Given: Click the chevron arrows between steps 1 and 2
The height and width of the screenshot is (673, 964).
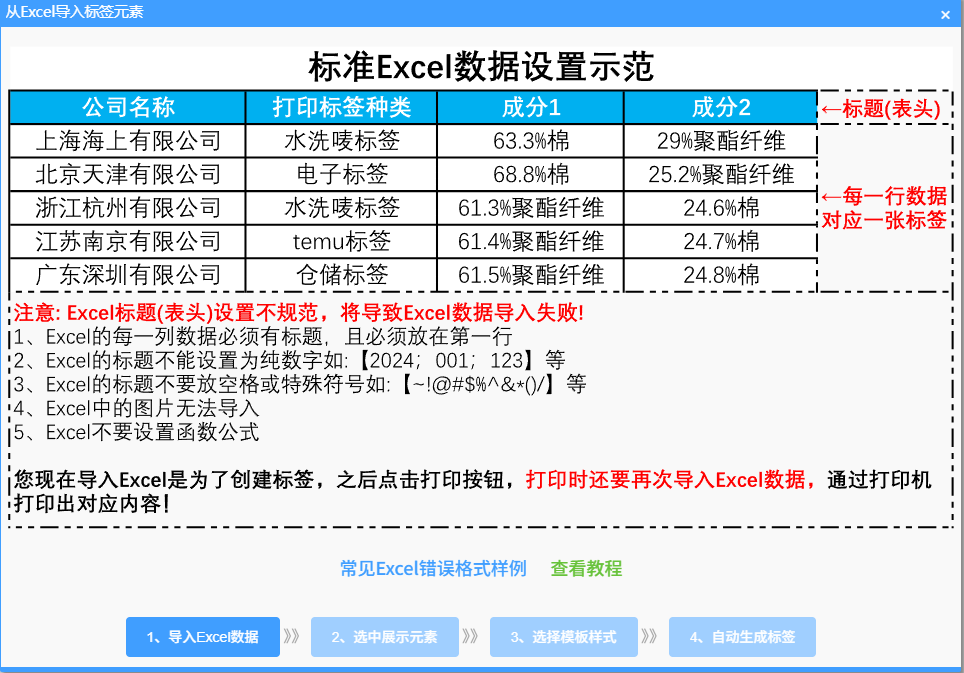Looking at the screenshot, I should pos(292,637).
